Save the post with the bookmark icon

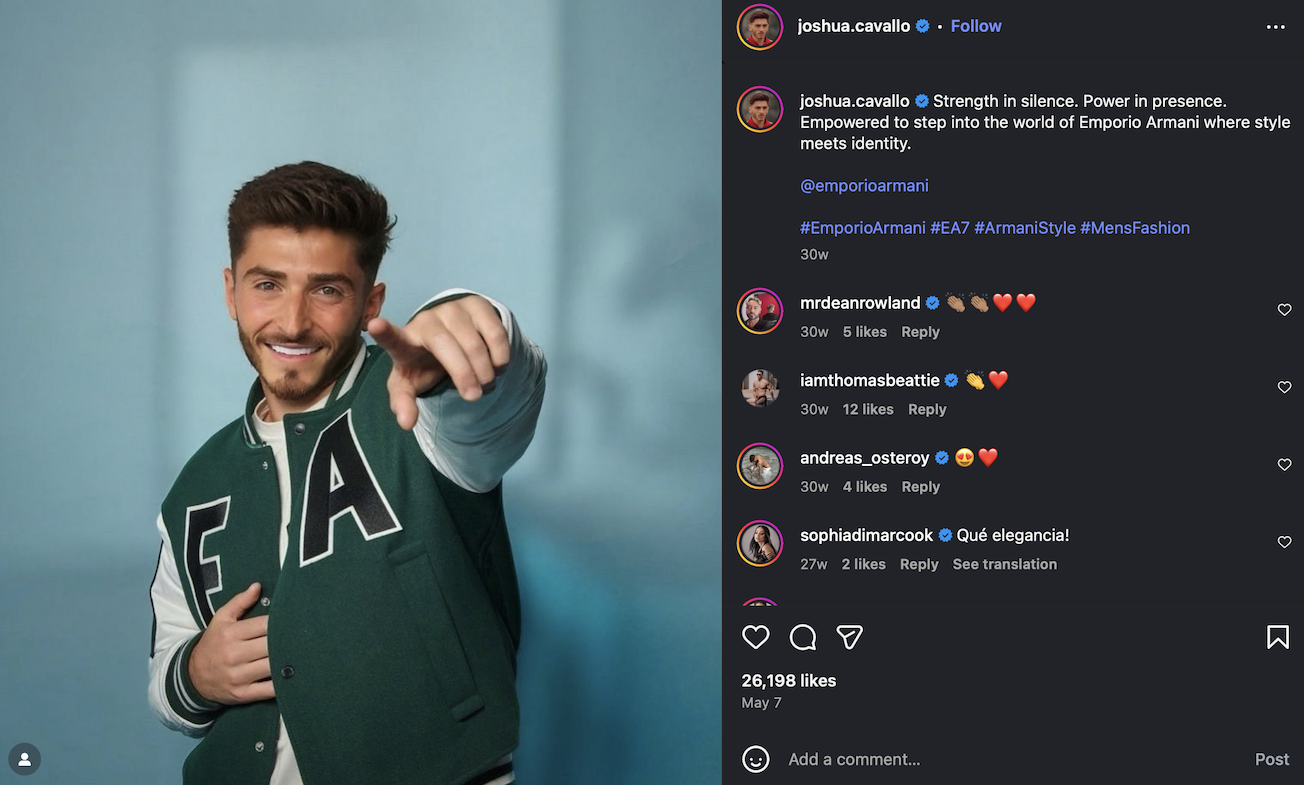(x=1277, y=637)
